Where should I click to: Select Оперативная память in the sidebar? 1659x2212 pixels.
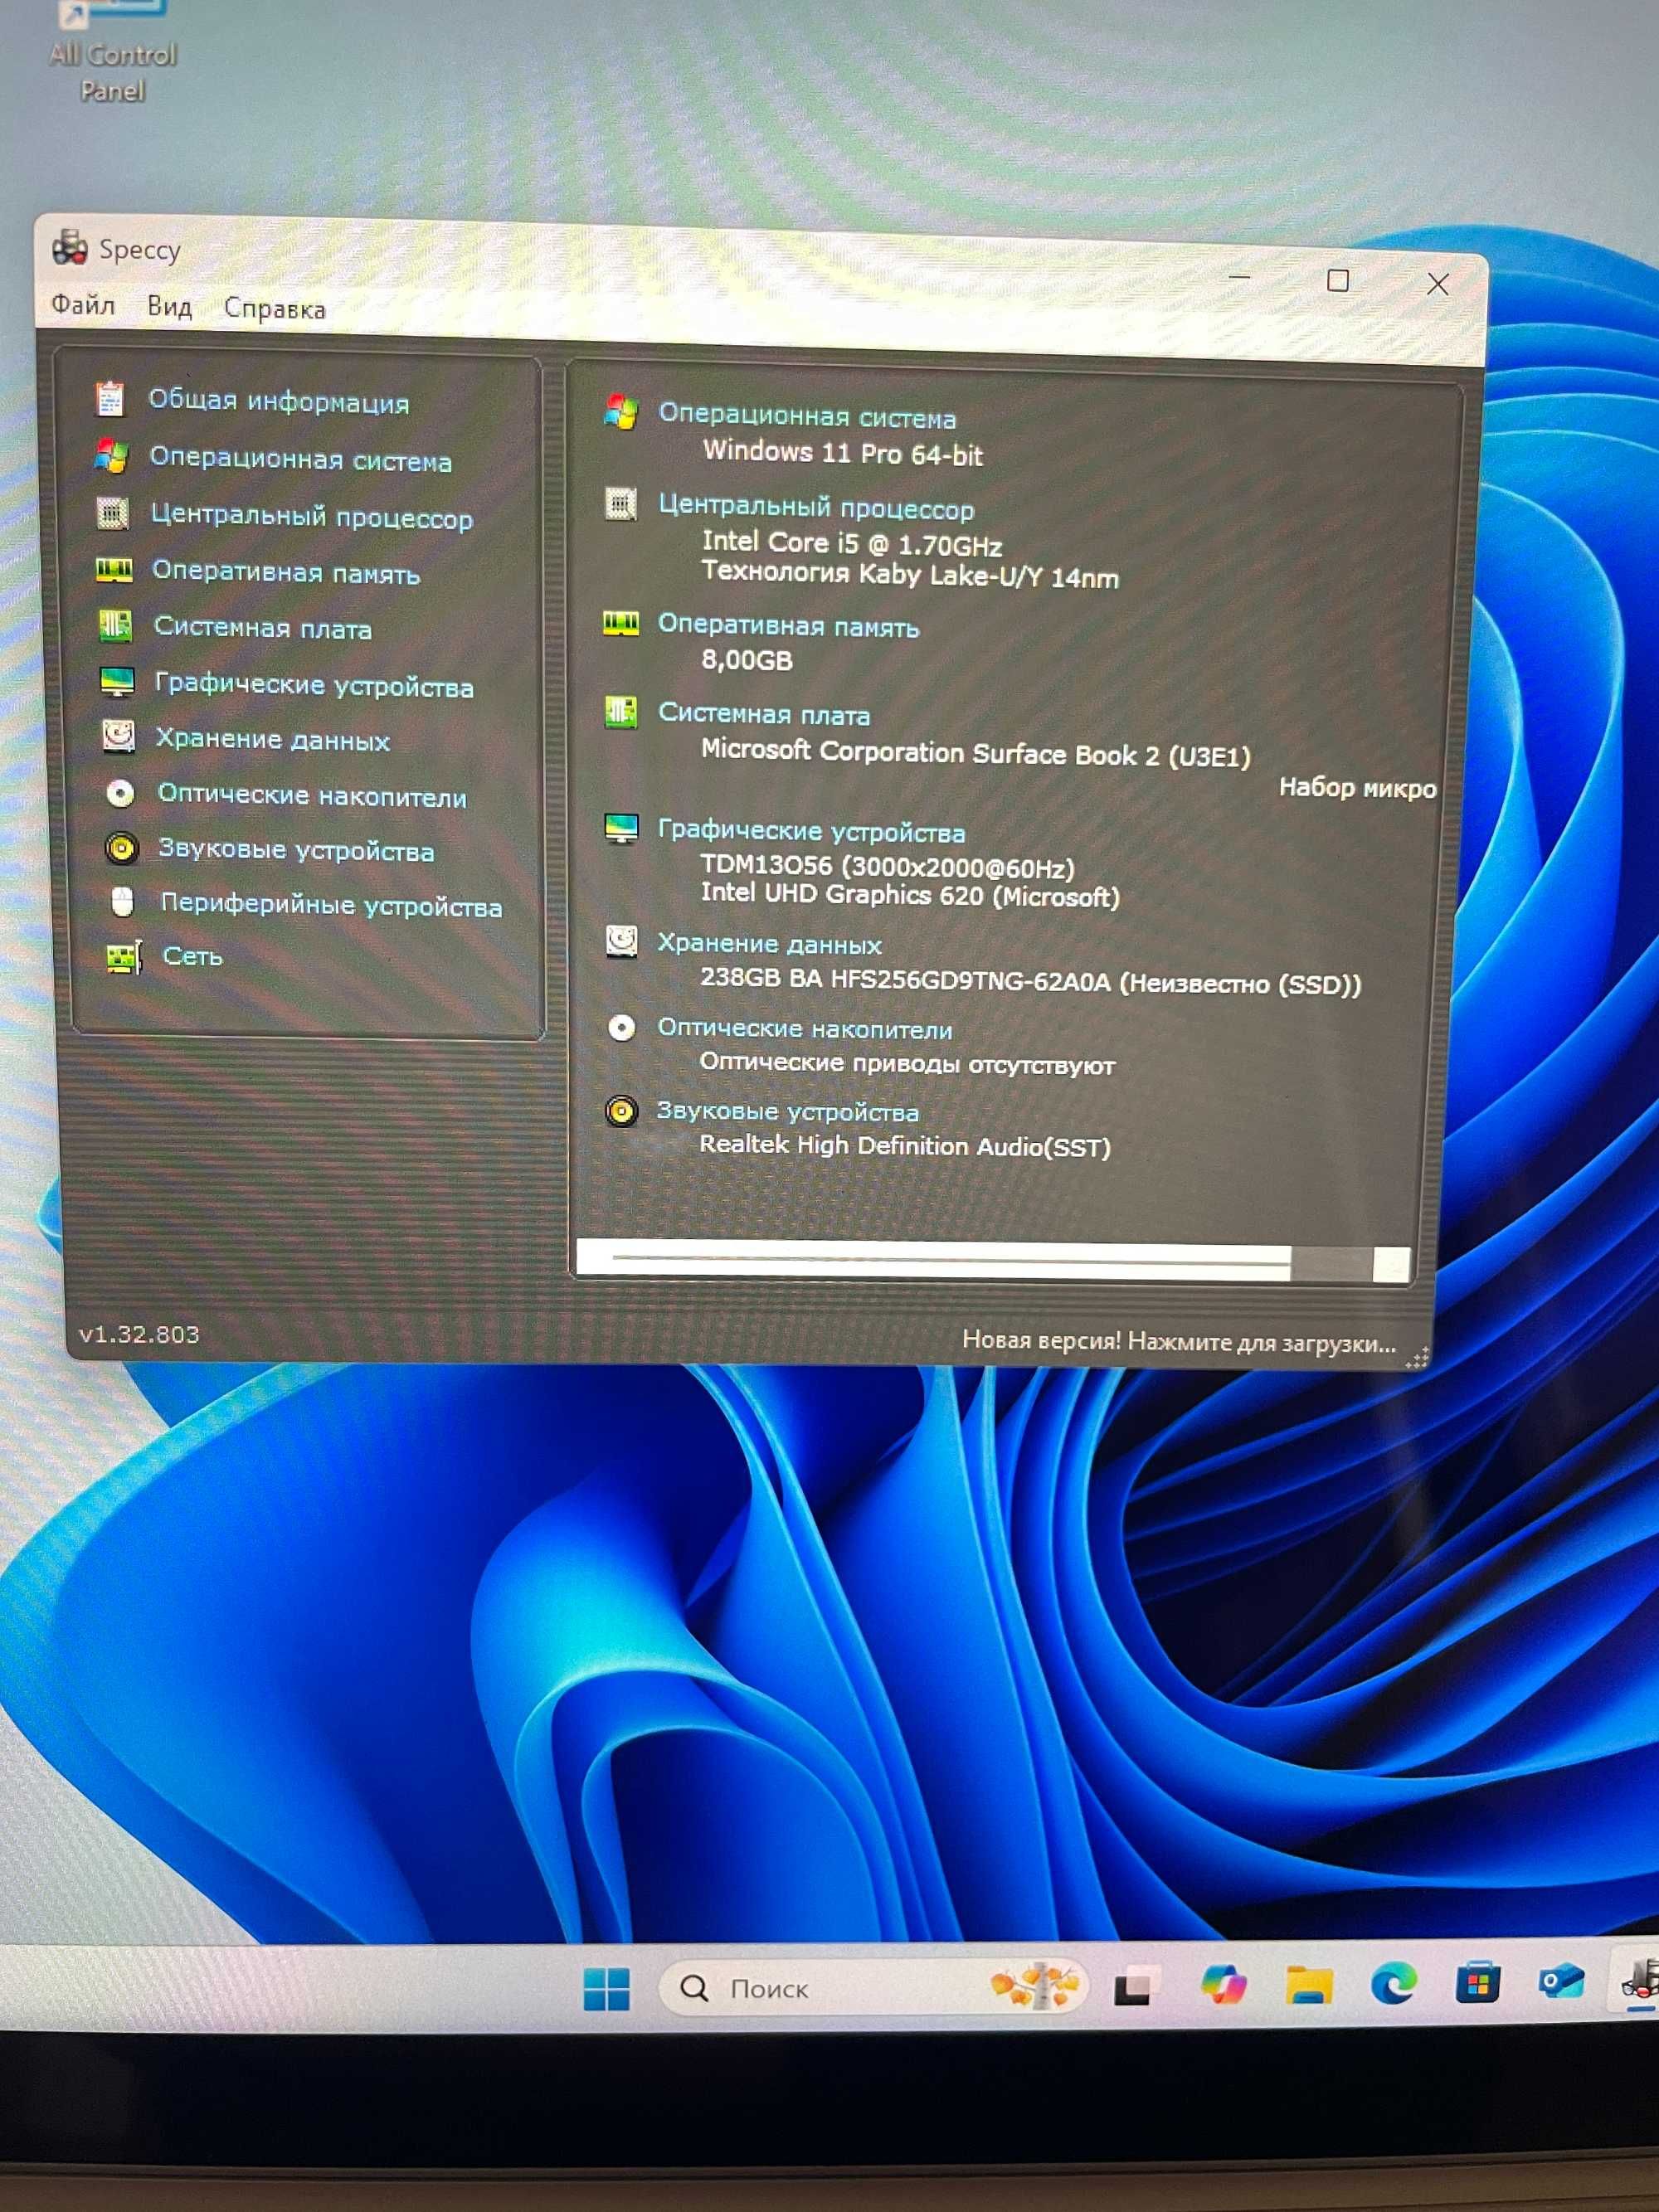pos(285,572)
